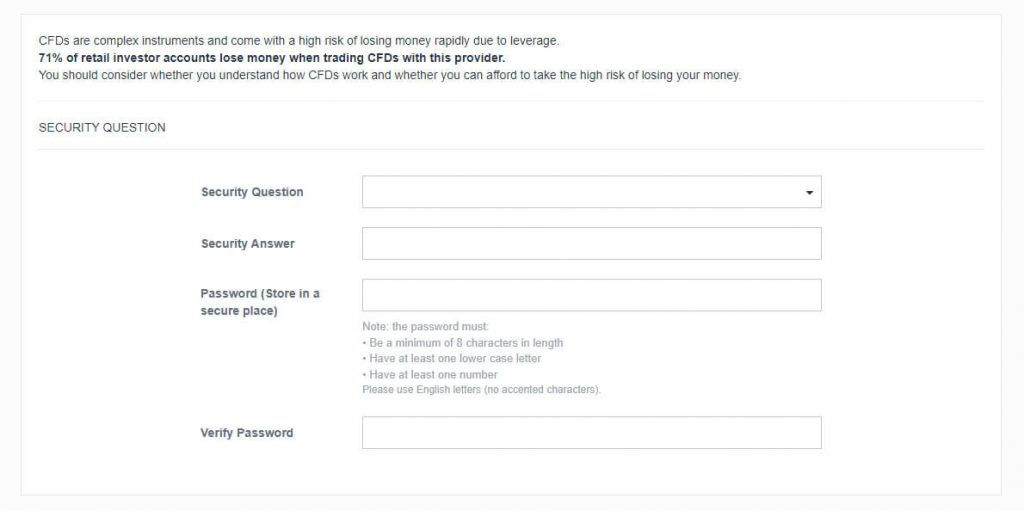Click the divider line beneath SECURITY QUESTION heading
Viewport: 1024px width, 511px height.
pos(510,150)
